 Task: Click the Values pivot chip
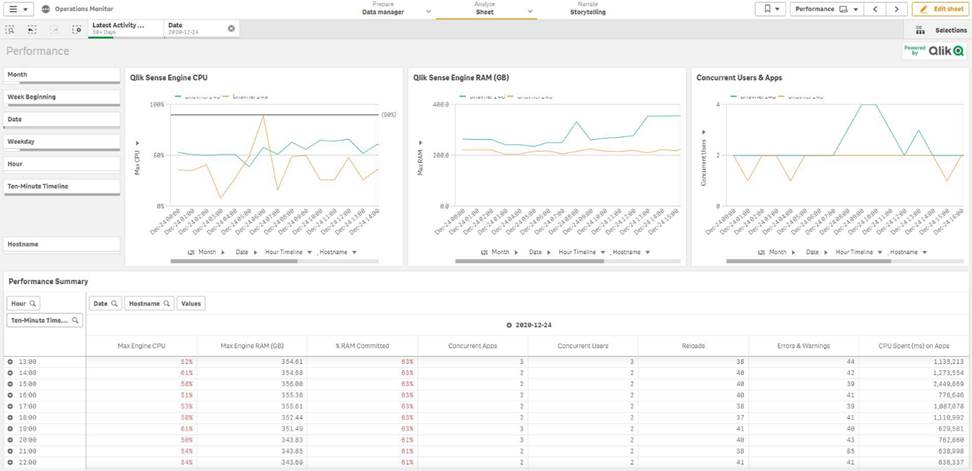(191, 304)
